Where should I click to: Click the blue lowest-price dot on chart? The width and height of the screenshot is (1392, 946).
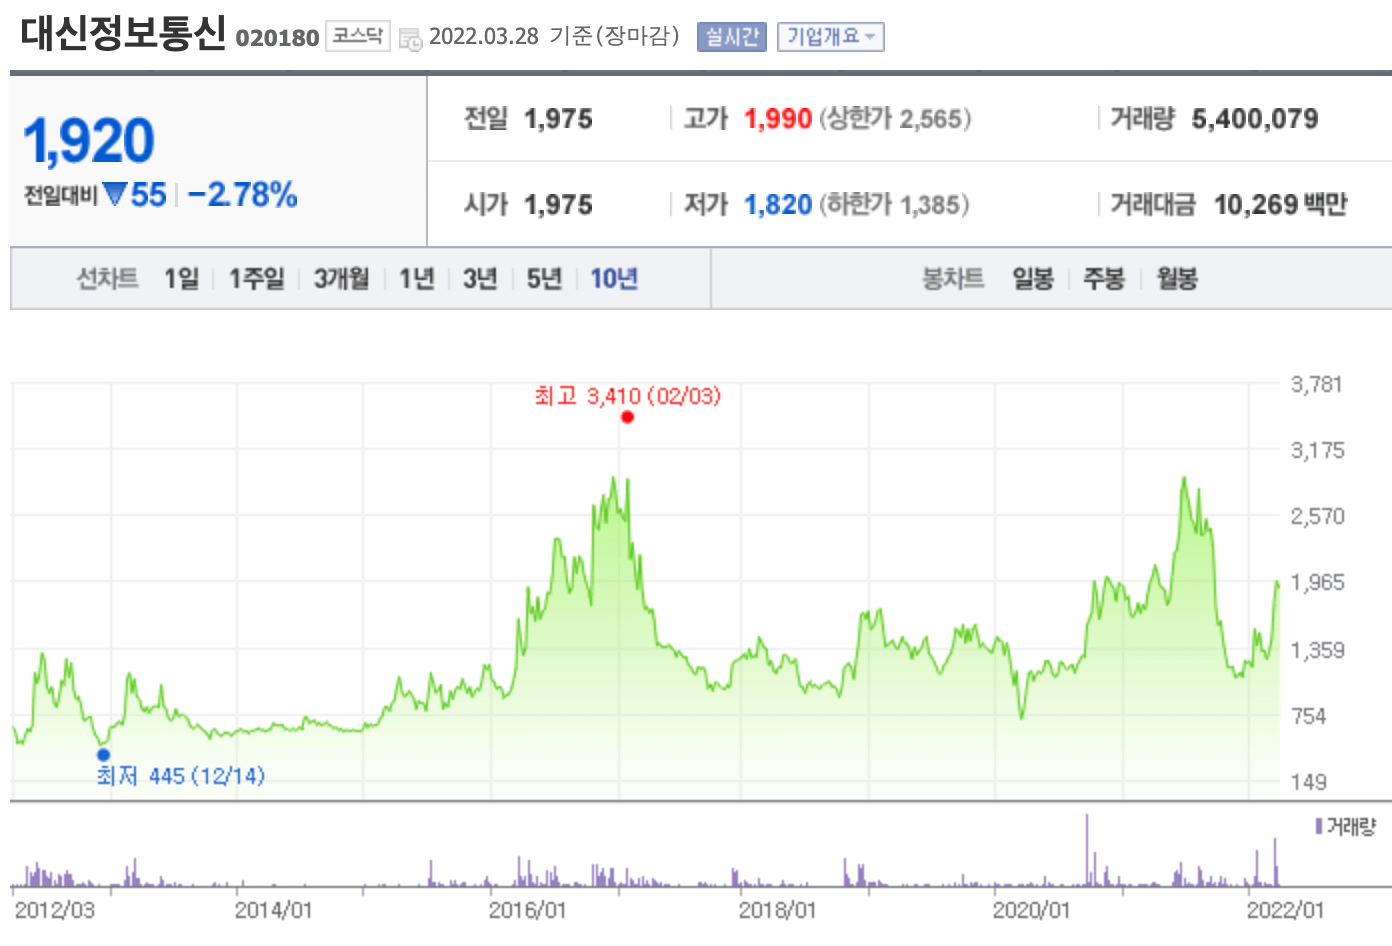point(103,755)
